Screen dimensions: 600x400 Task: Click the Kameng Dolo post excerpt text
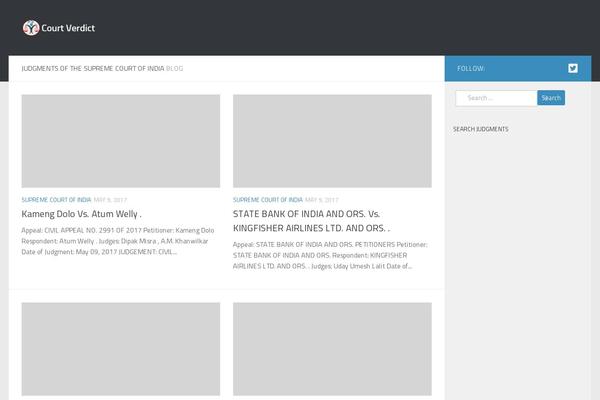[118, 241]
